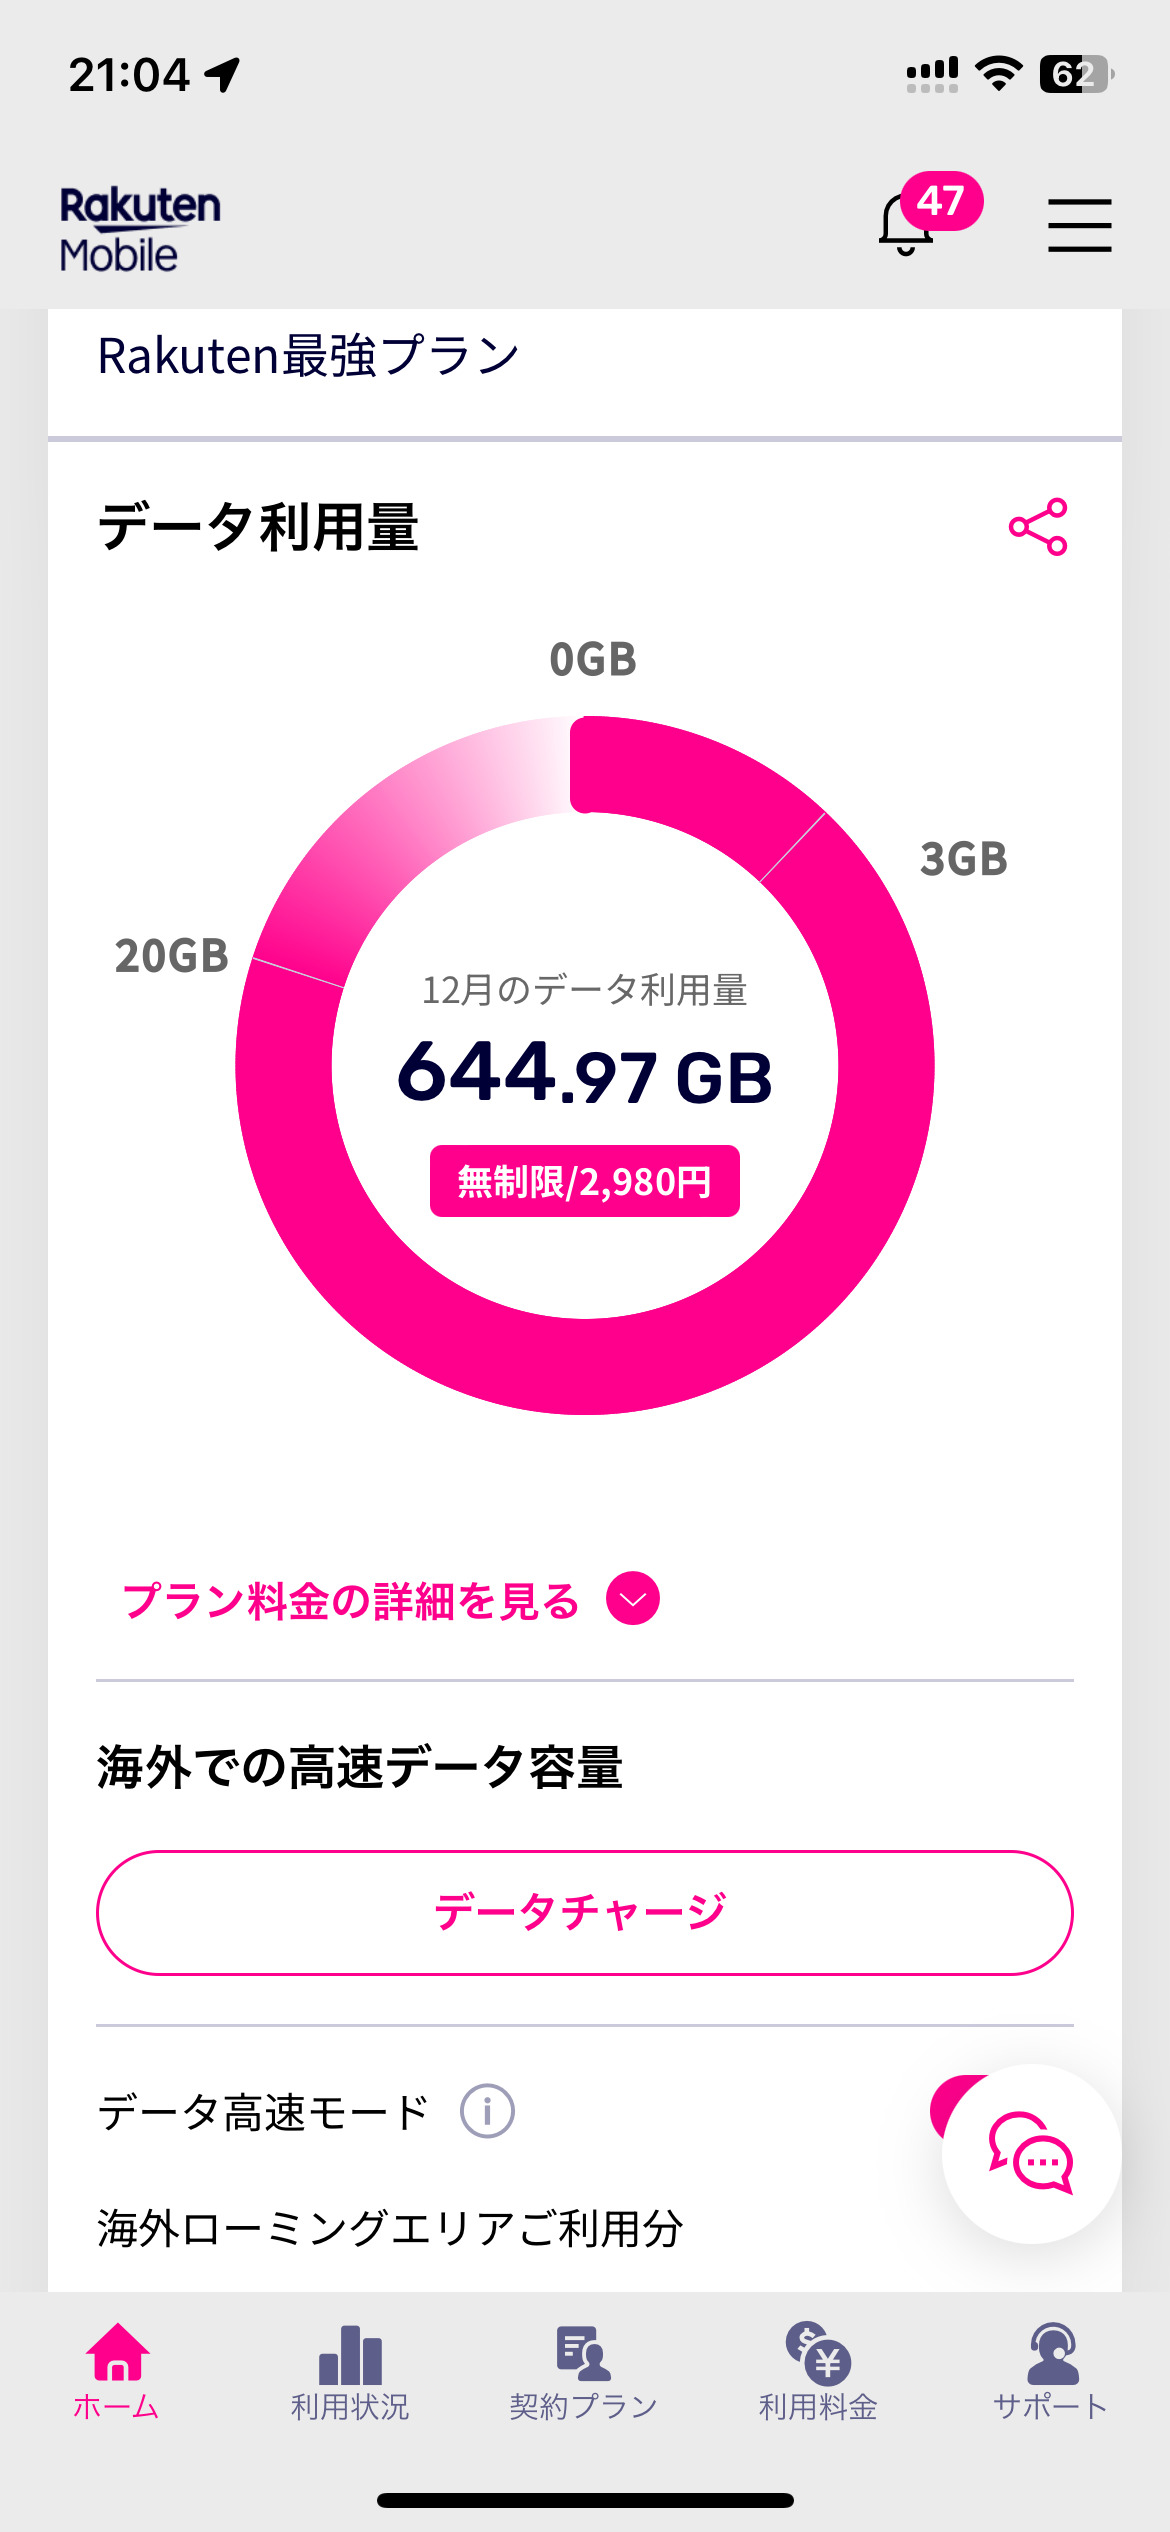Expand プラン料金の詳細を見る chevron
Viewport: 1170px width, 2532px height.
click(x=633, y=1599)
